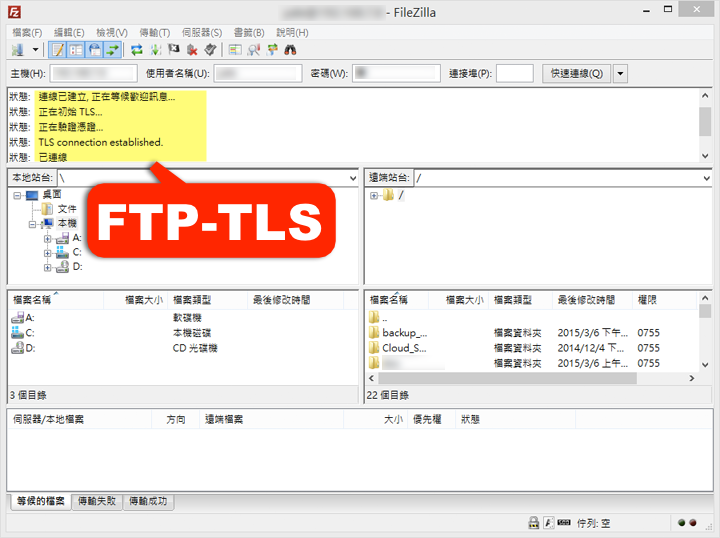720x538 pixels.
Task: Sort remote files by 檔案類型 column
Action: coord(520,300)
